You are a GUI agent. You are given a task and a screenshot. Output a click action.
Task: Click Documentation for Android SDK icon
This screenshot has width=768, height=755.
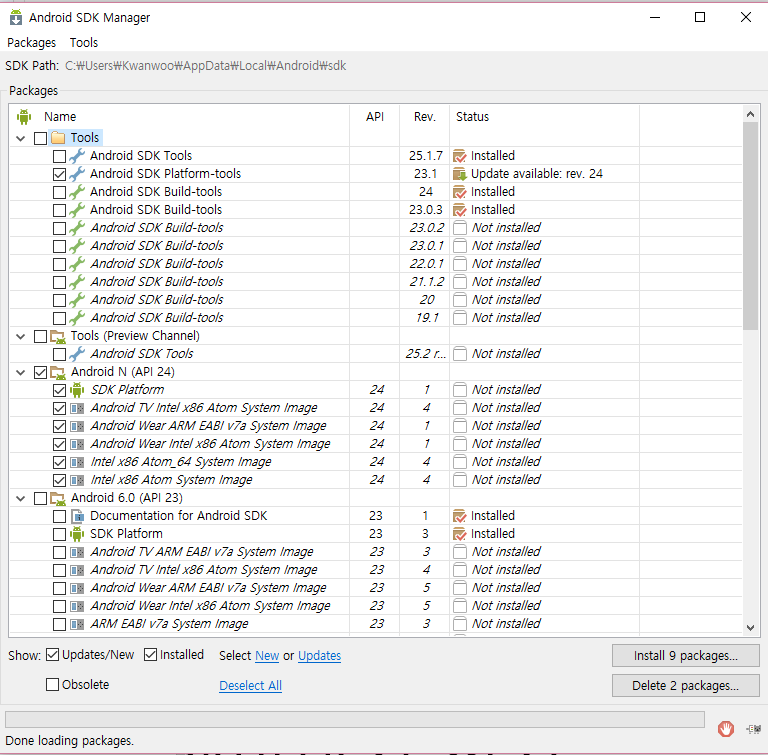click(x=77, y=516)
